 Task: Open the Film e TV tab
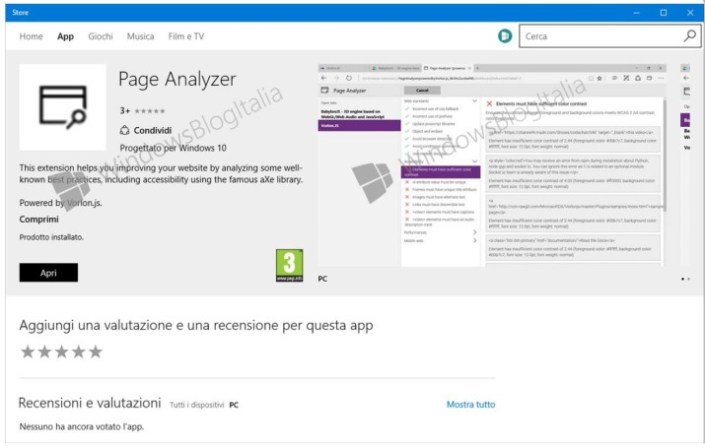point(186,36)
